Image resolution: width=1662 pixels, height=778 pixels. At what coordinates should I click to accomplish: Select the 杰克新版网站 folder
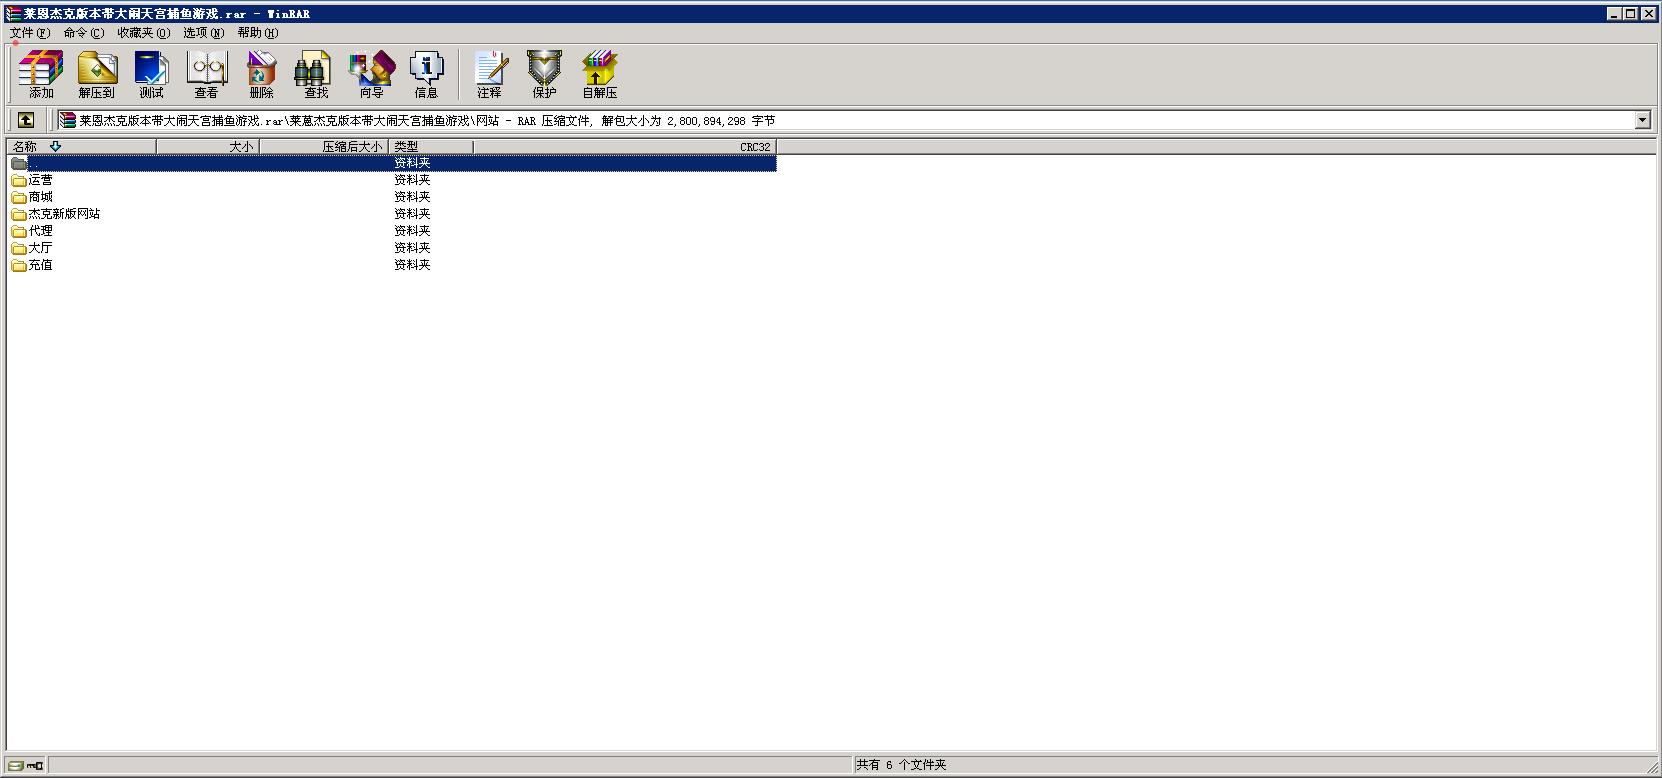pos(64,214)
